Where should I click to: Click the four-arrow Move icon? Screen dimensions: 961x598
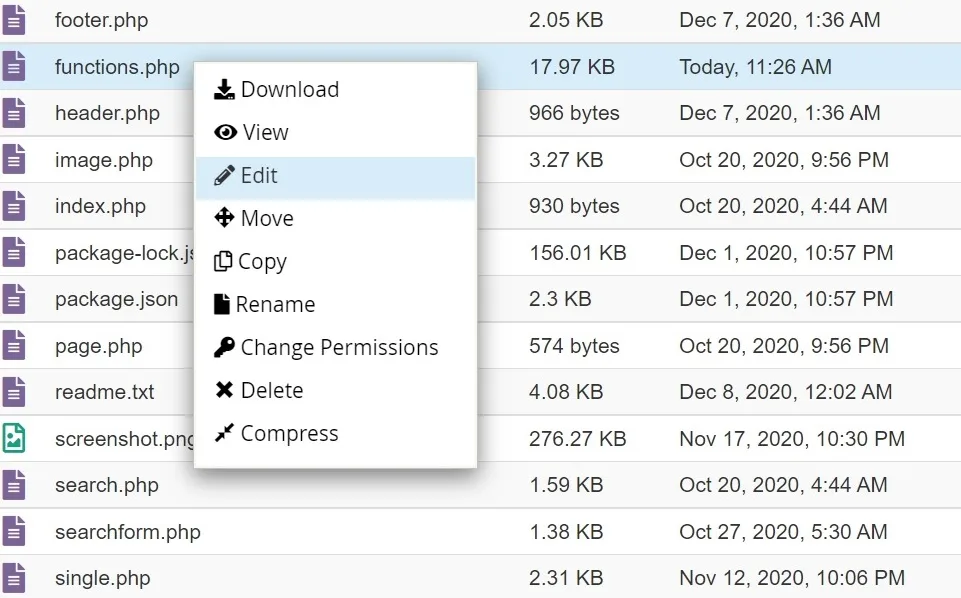(224, 218)
